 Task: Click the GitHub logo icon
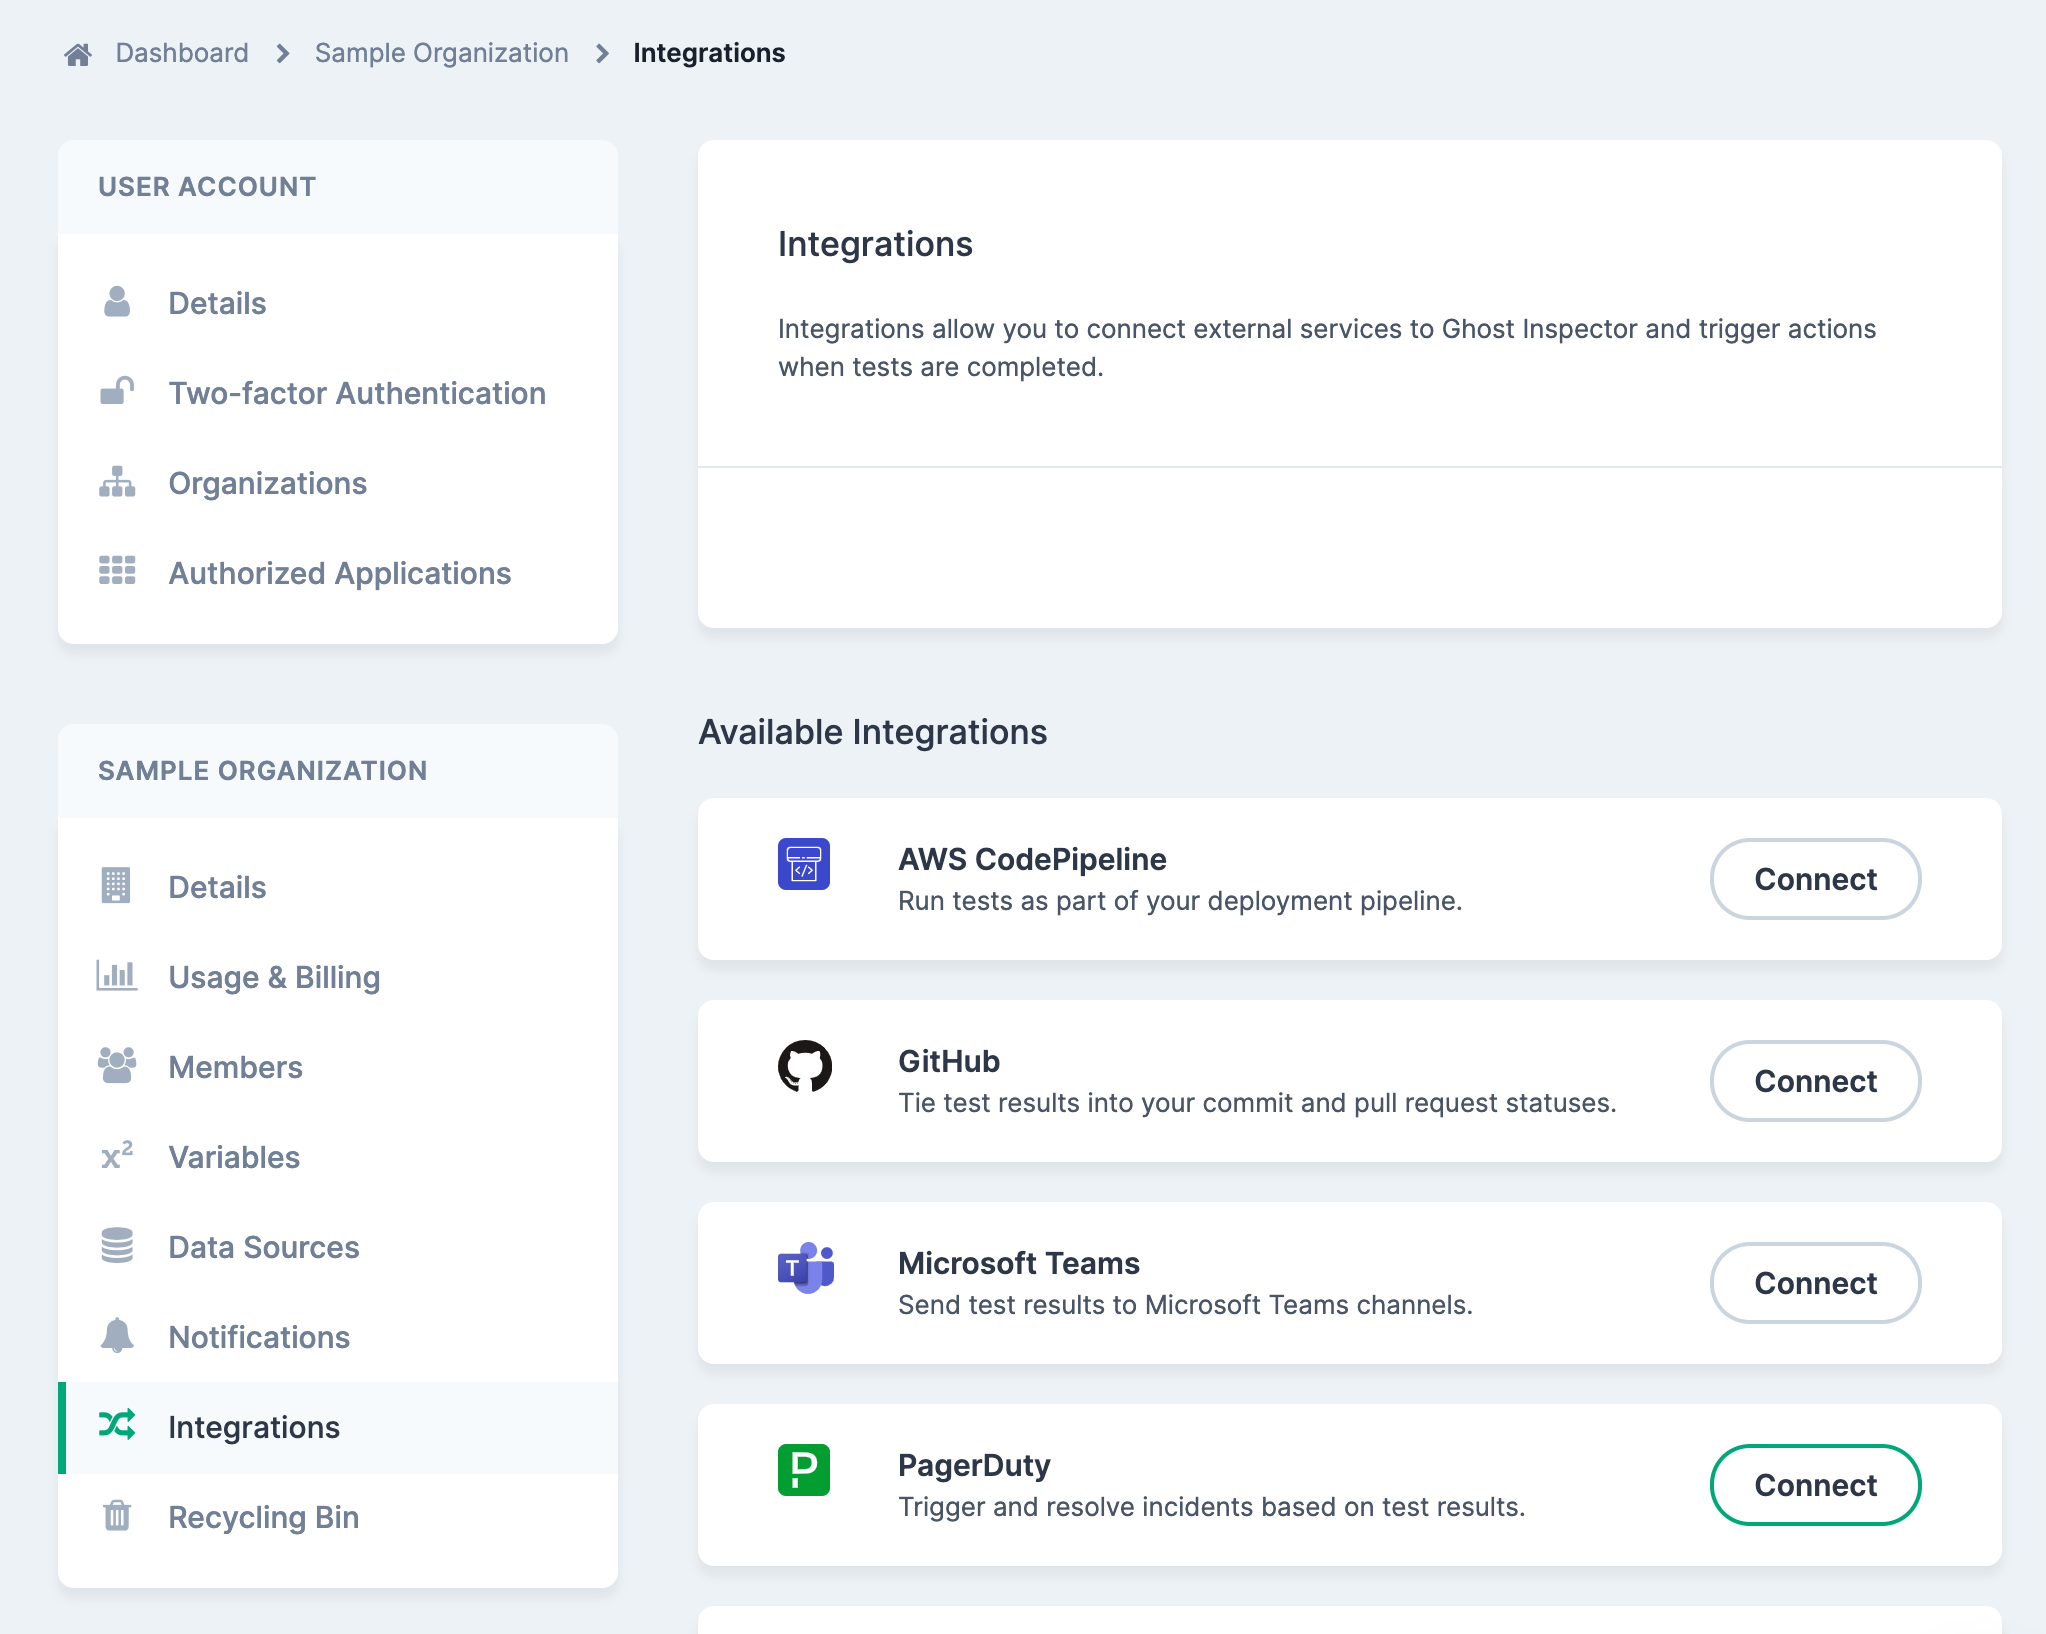click(x=806, y=1066)
